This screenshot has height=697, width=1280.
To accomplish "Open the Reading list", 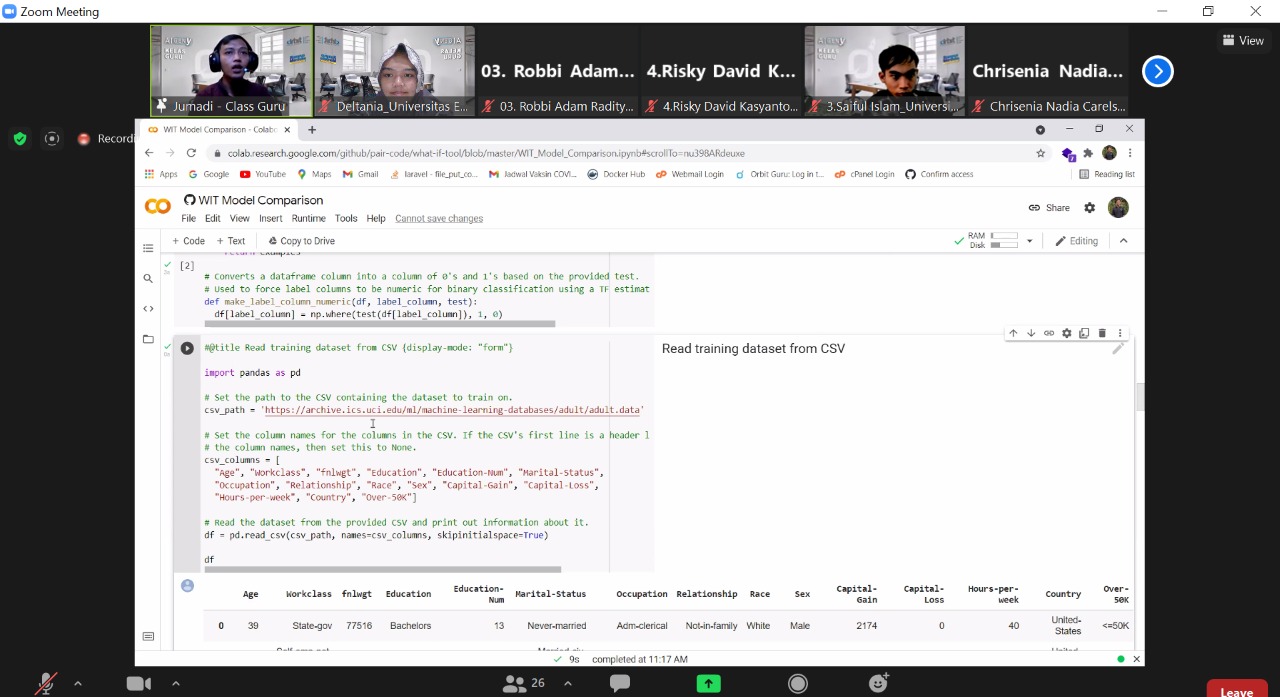I will click(x=1107, y=174).
